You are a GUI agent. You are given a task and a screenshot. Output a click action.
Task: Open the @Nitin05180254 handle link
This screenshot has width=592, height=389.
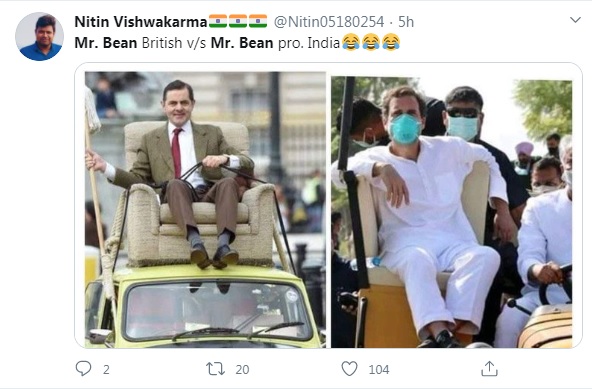coord(328,22)
